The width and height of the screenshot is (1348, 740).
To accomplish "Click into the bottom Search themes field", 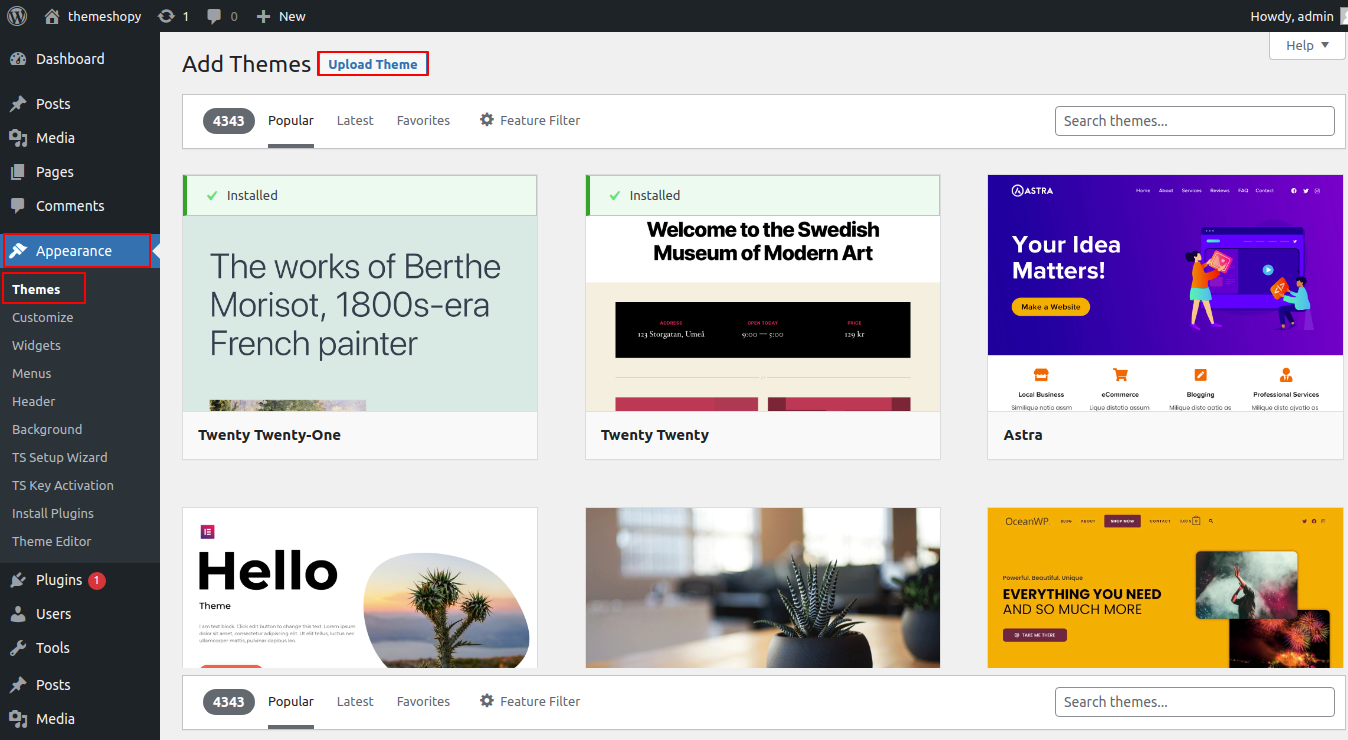I will (1194, 701).
